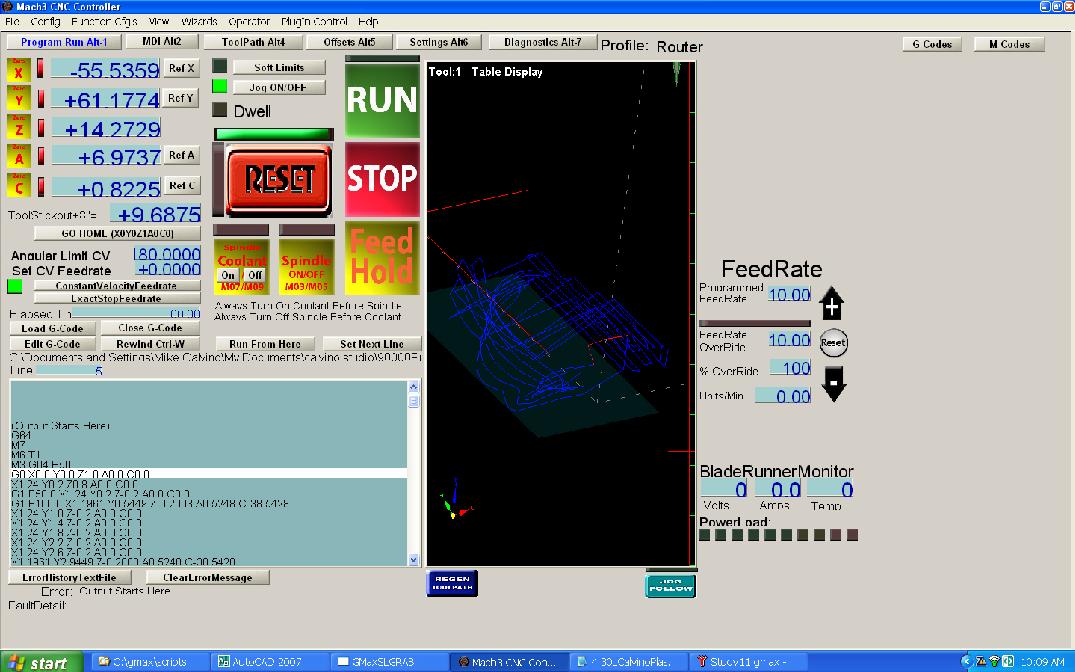Pause motion with the Feed Hold button
1075x672 pixels.
[382, 258]
